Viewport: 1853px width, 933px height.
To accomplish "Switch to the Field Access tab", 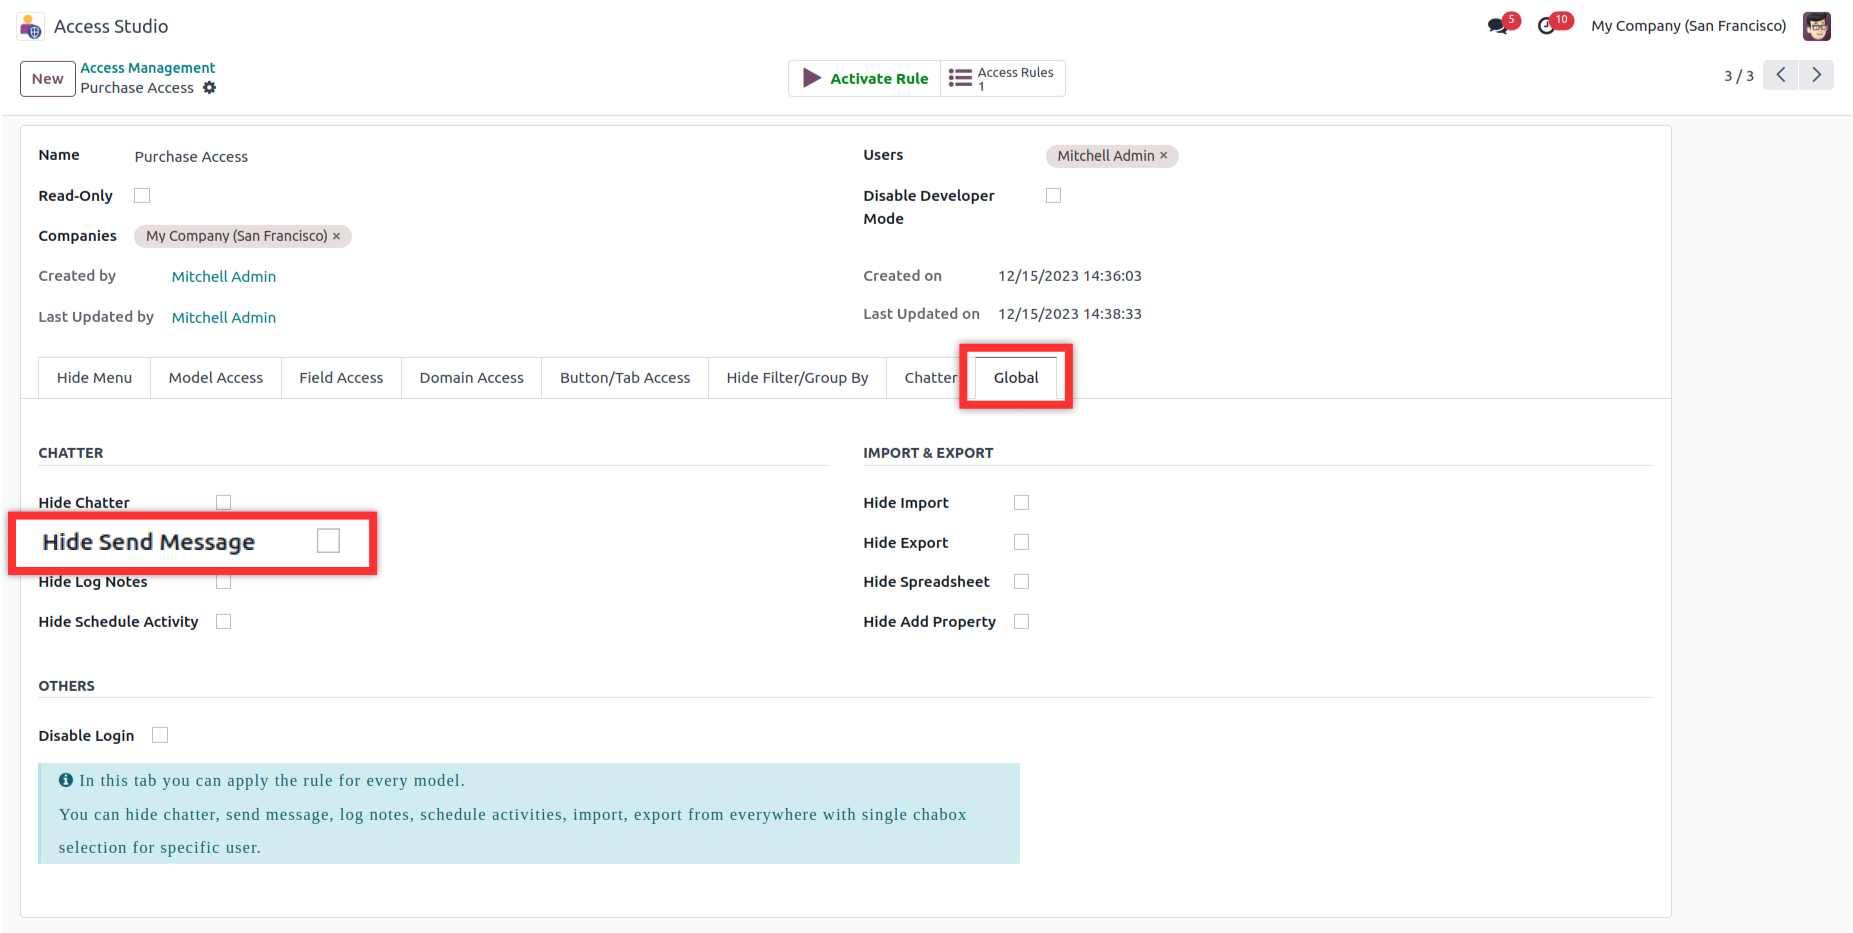I will 341,378.
